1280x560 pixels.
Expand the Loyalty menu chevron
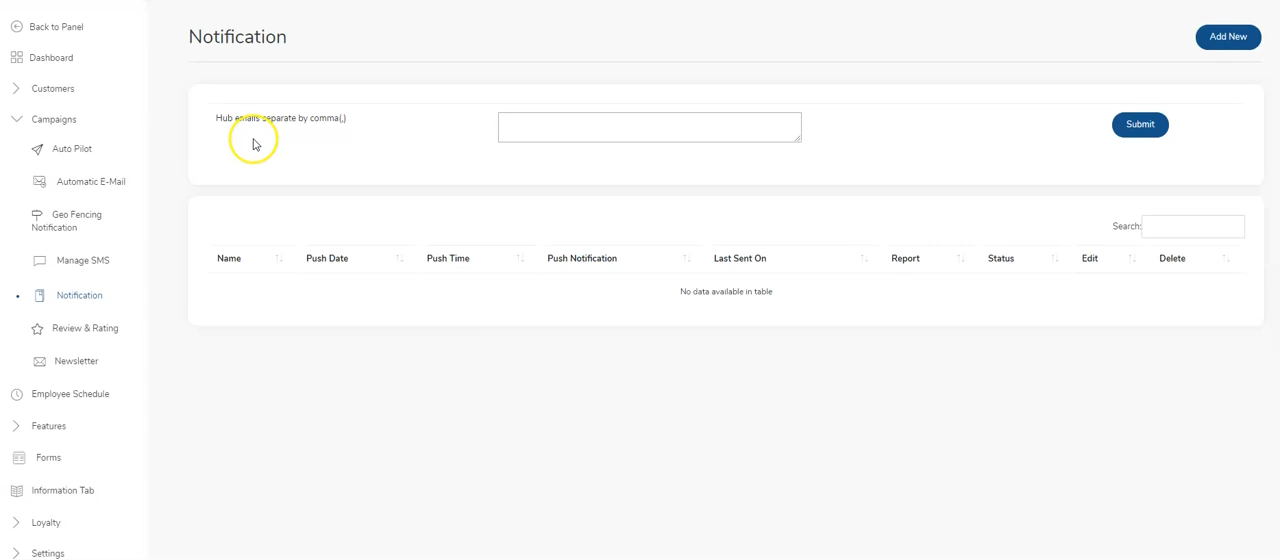pos(16,523)
